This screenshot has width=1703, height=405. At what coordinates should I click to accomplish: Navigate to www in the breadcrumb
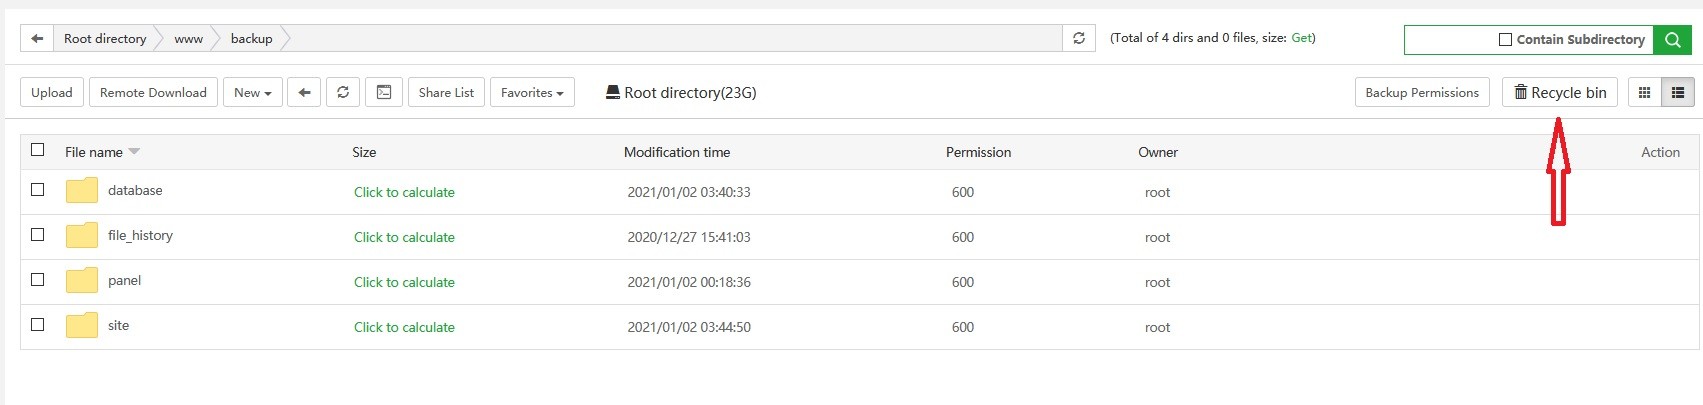(x=188, y=39)
